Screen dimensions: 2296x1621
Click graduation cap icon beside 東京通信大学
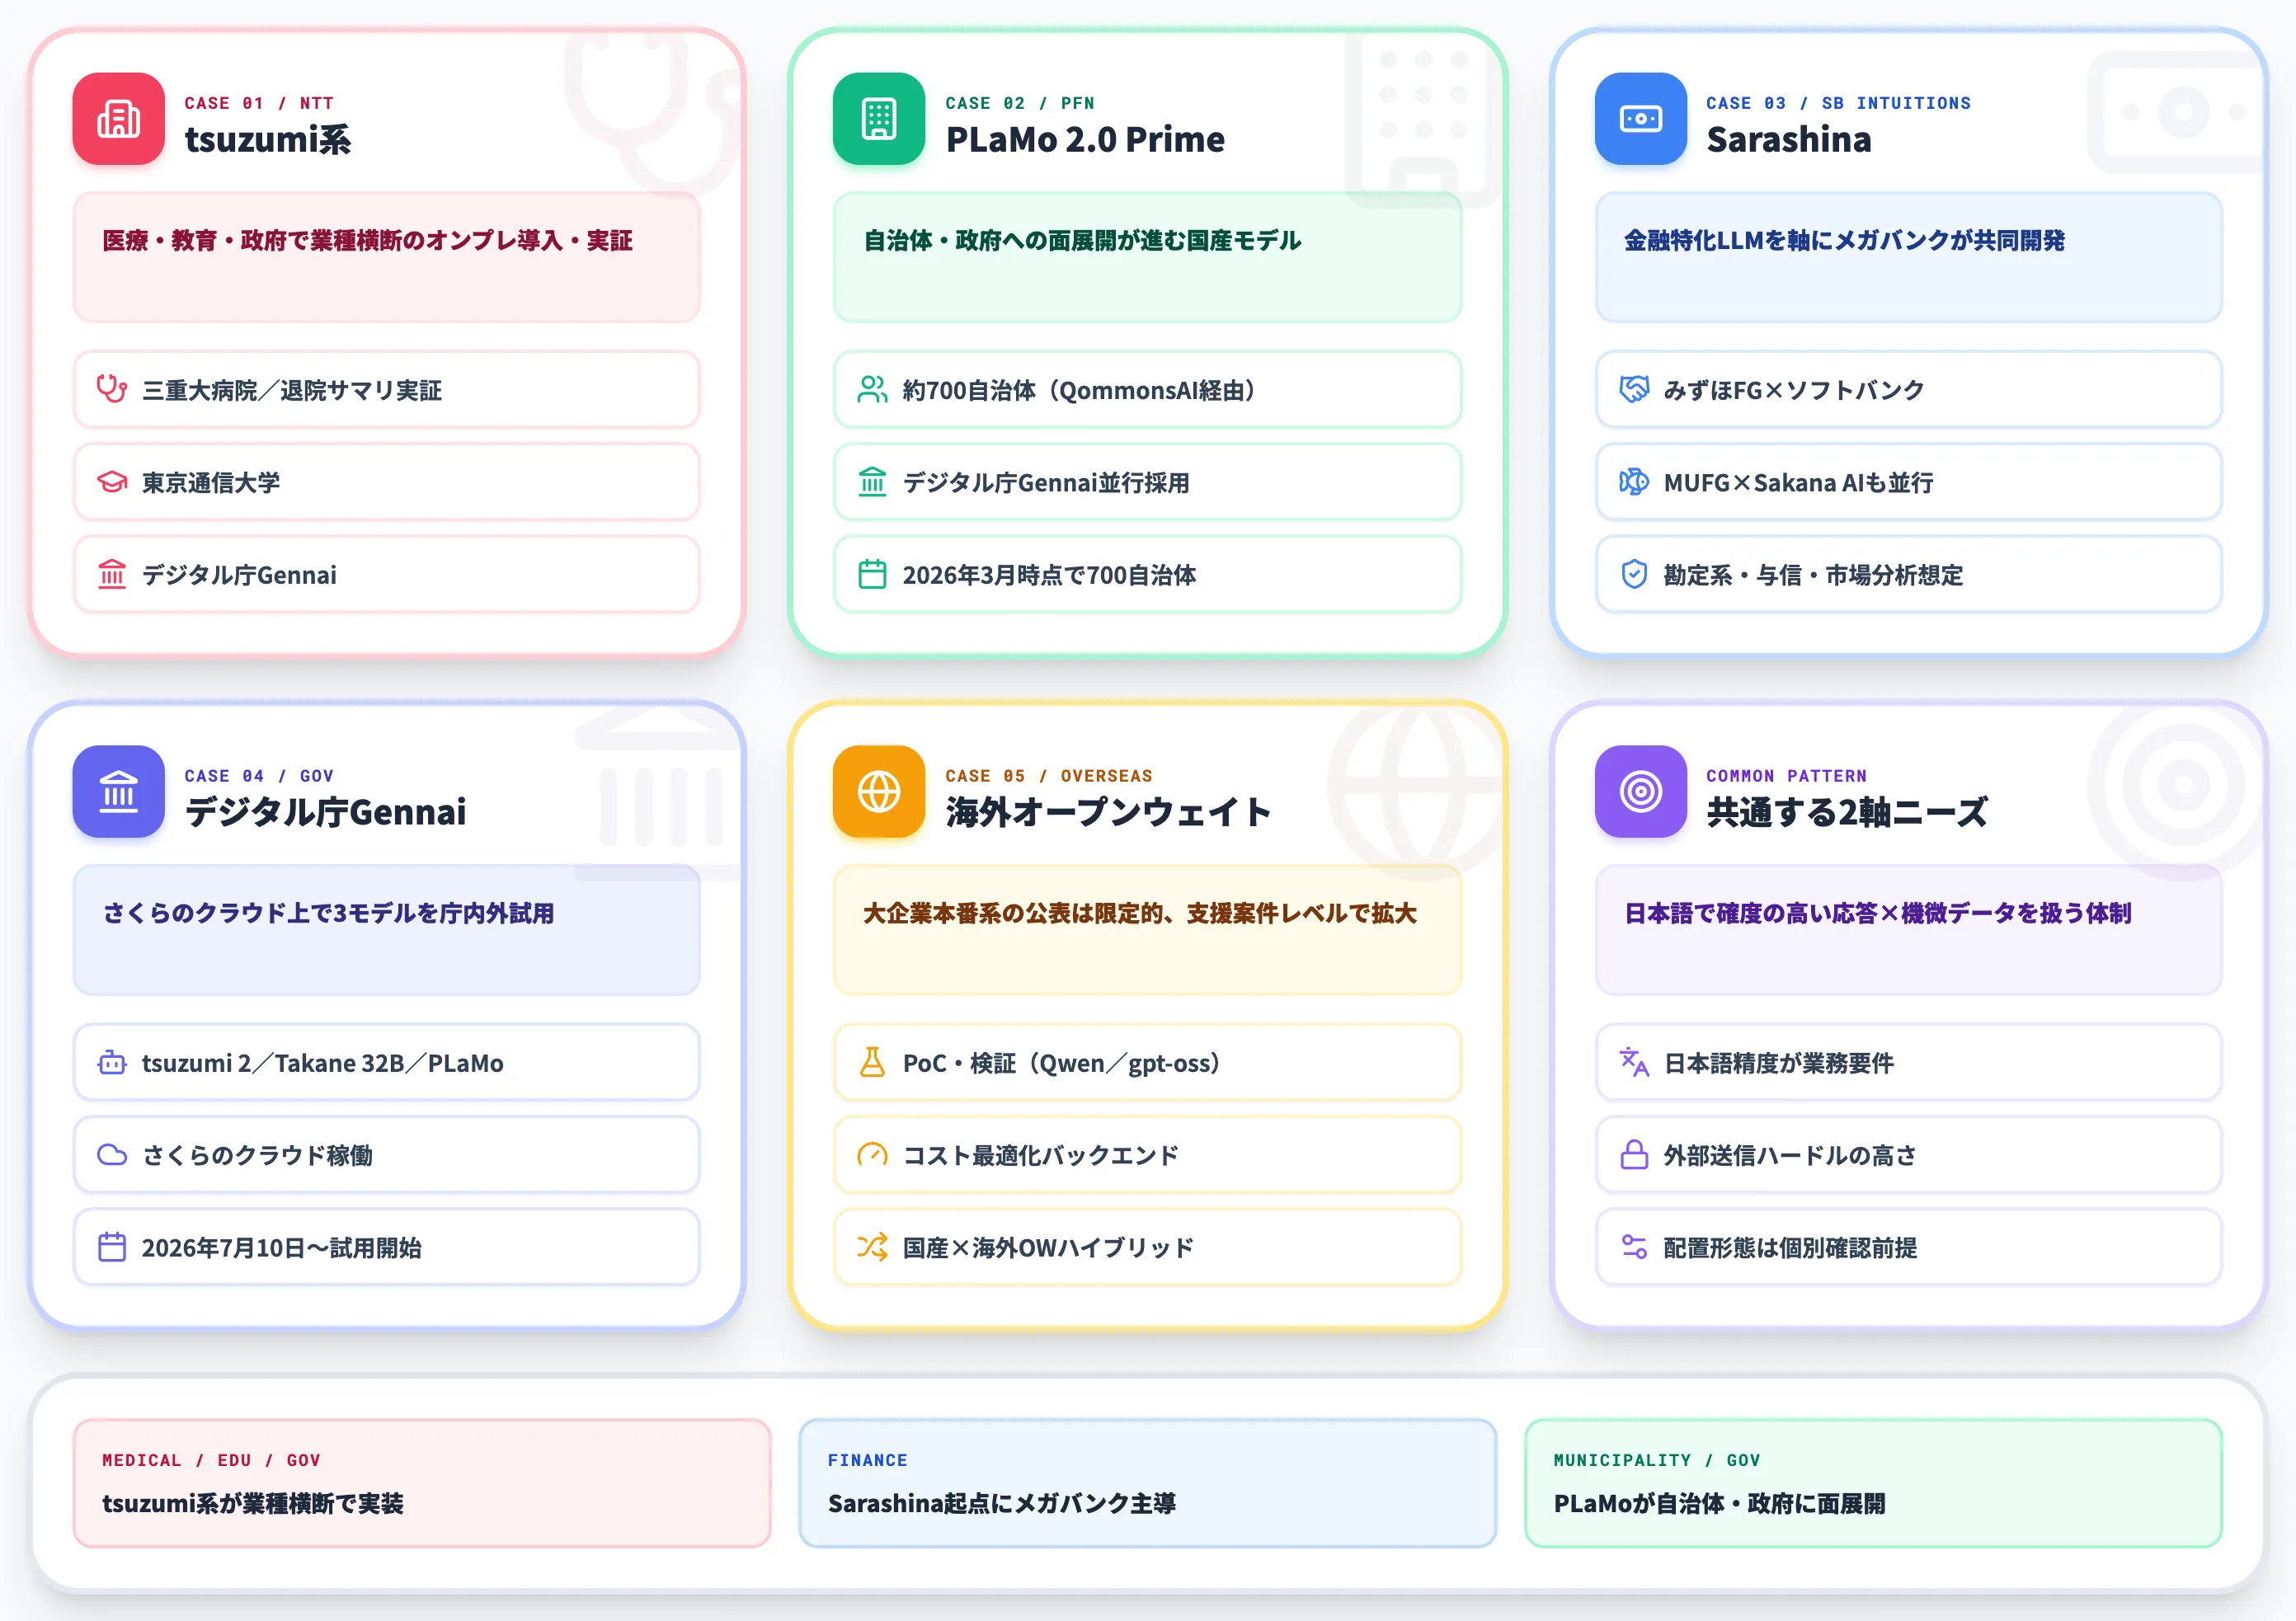(x=112, y=482)
